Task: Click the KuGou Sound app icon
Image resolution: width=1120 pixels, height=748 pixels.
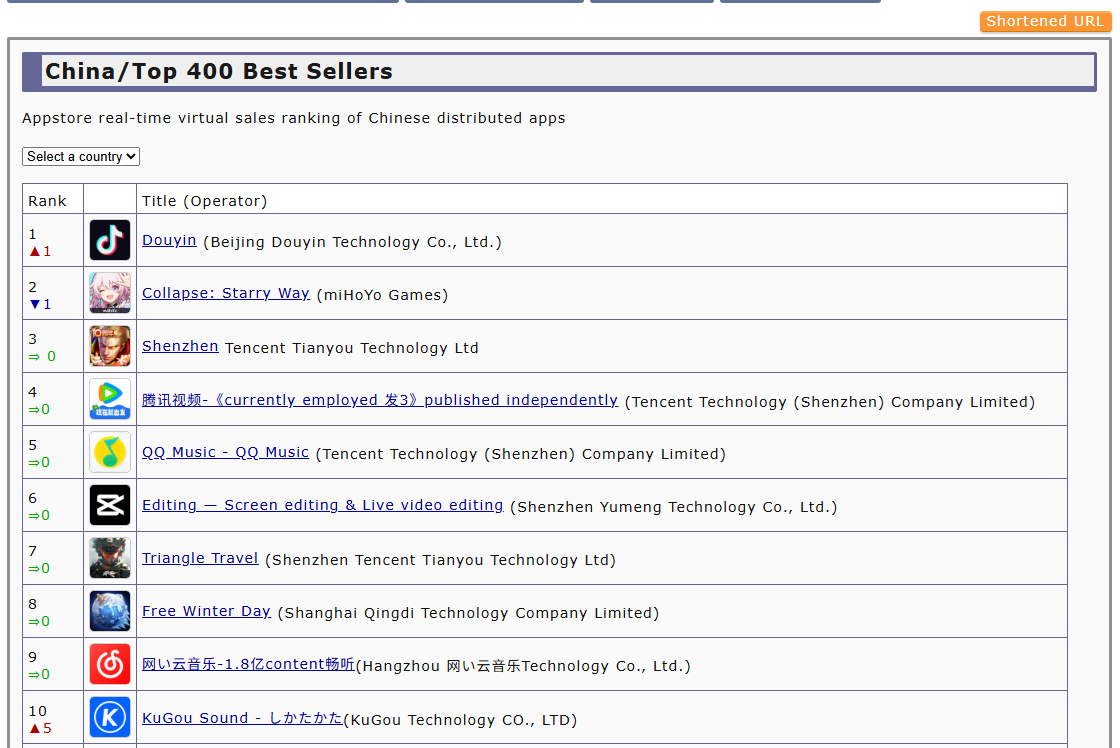Action: pos(110,717)
